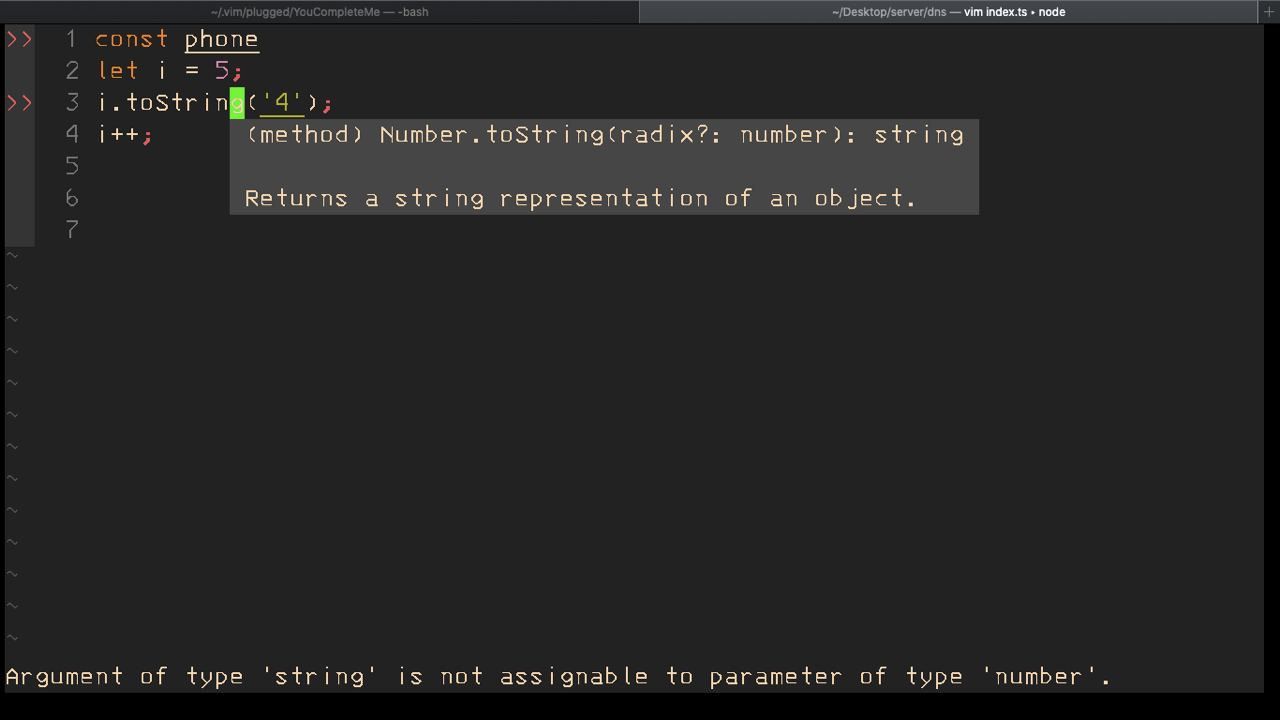Click 'Returns a string representation' description text
Screen dimensions: 1280x720
580,198
